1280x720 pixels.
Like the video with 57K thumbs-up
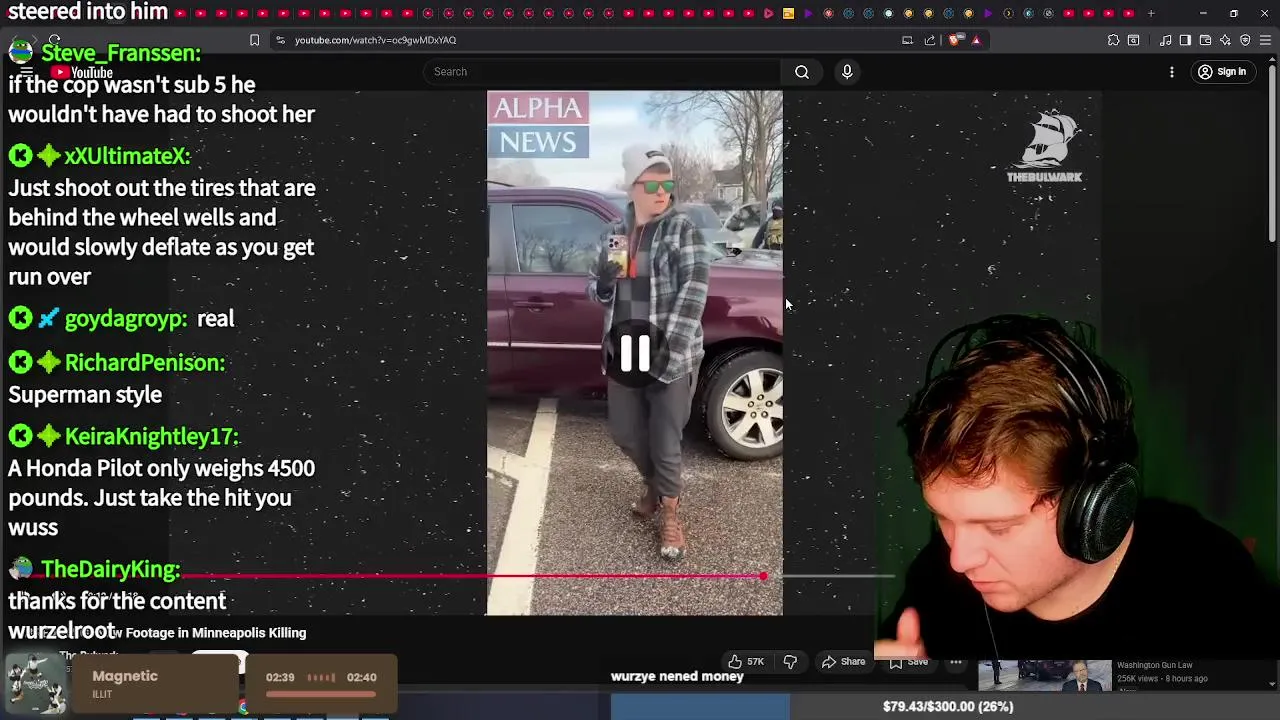[746, 662]
